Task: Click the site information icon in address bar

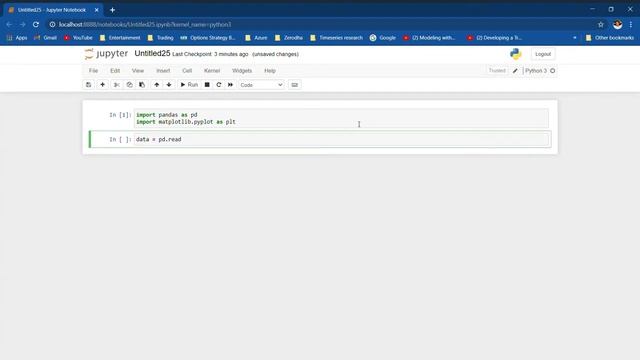Action: click(x=52, y=24)
